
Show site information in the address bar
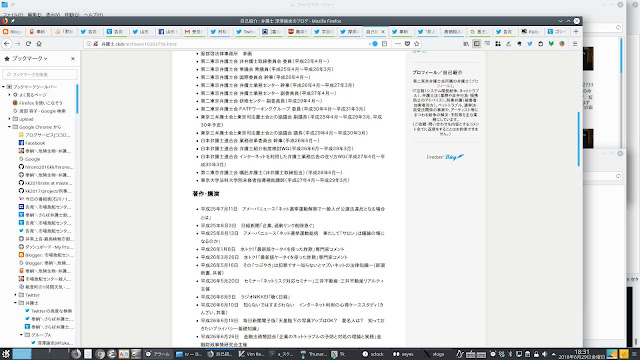(89, 44)
